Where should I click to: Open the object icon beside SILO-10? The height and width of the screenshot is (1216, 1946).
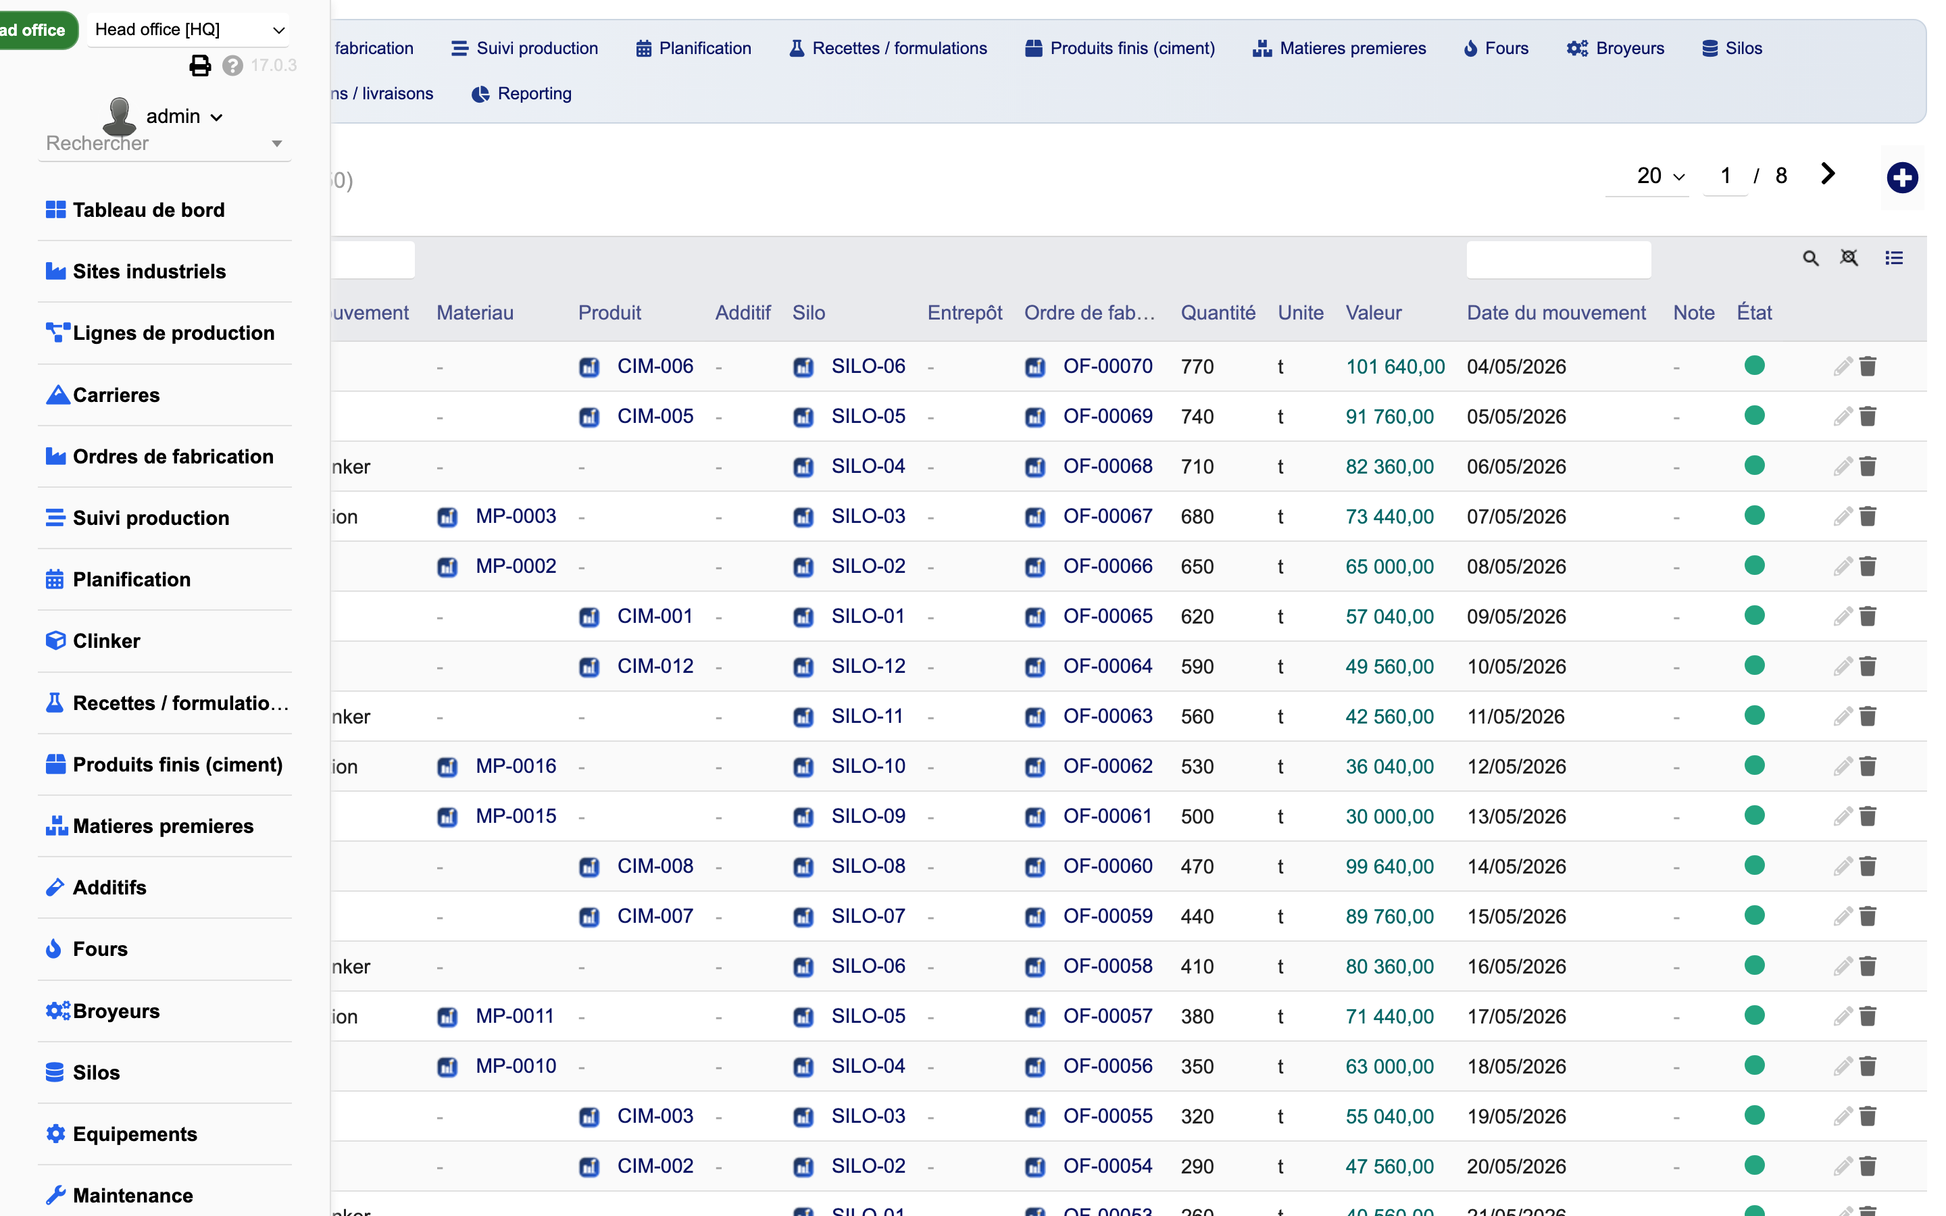(803, 767)
